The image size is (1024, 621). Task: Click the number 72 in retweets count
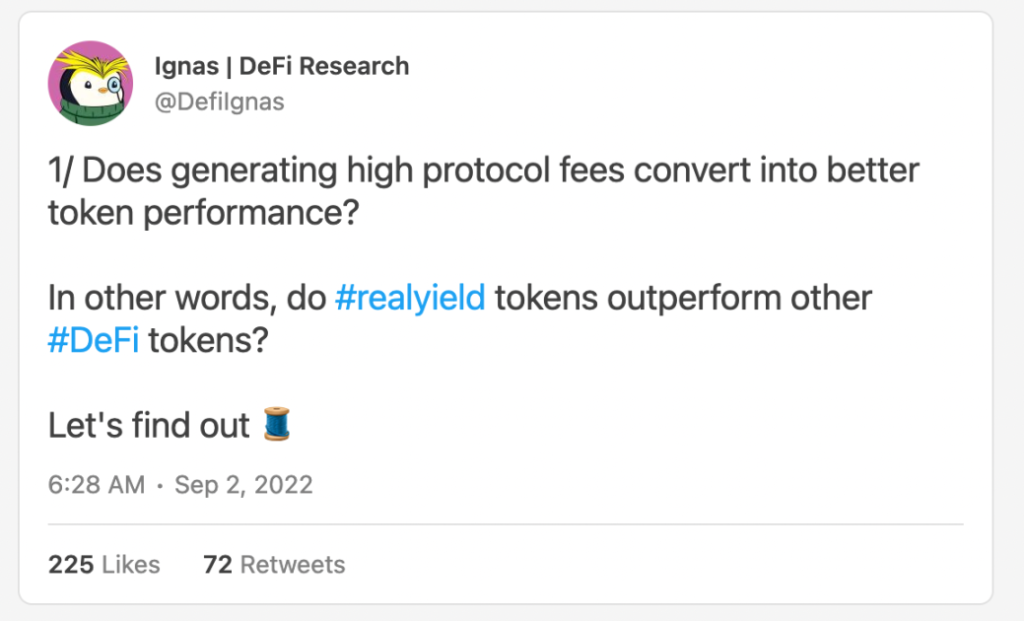click(x=217, y=564)
